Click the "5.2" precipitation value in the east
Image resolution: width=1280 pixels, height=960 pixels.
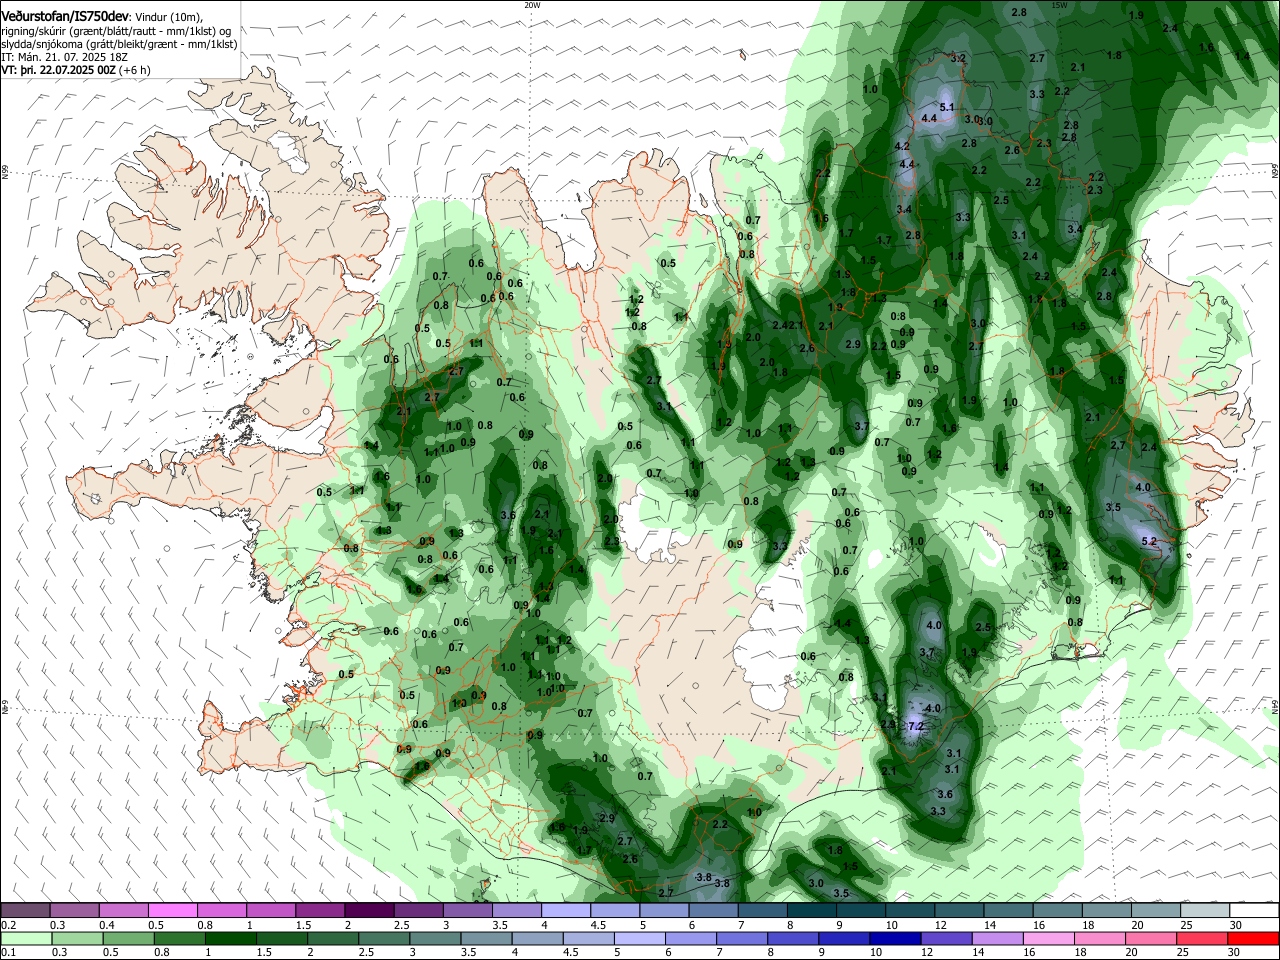coord(1148,541)
